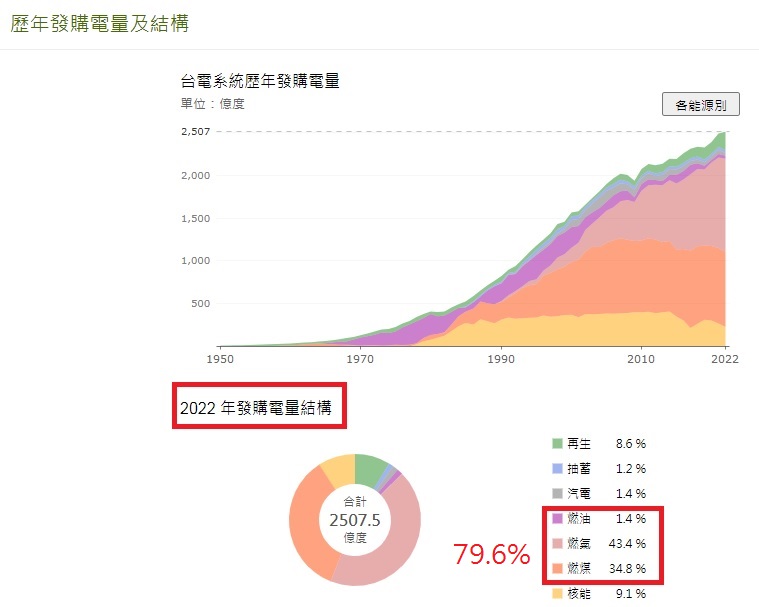The height and width of the screenshot is (607, 759).
Task: Click the 2022 x-axis label
Action: (x=725, y=359)
